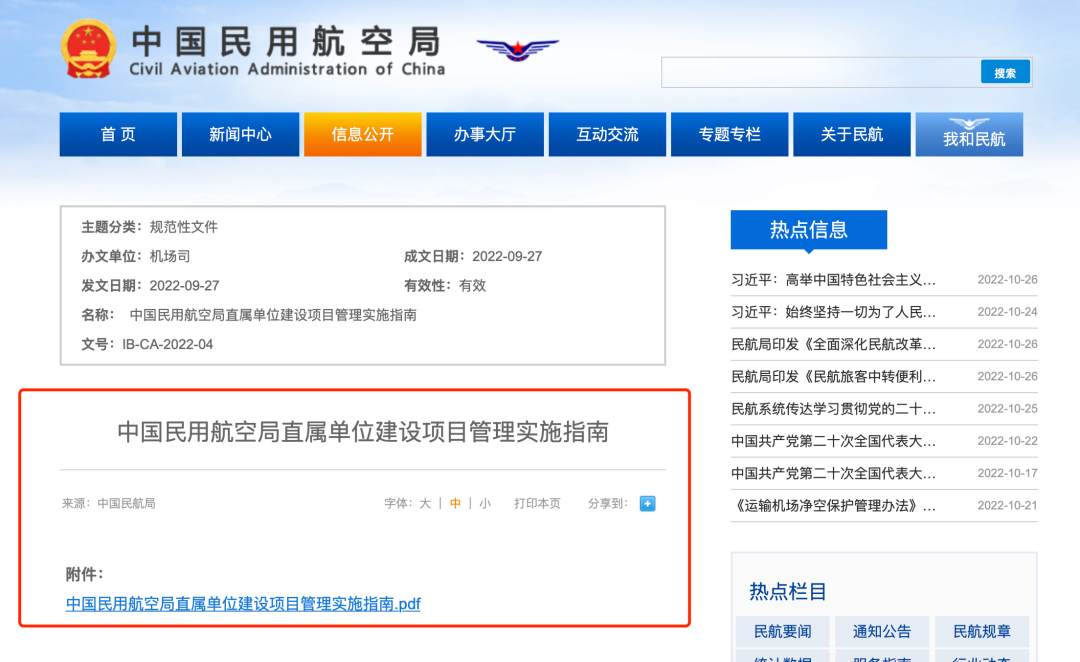1080x662 pixels.
Task: Open the attachment PDF link 实施指南.pdf
Action: click(243, 604)
